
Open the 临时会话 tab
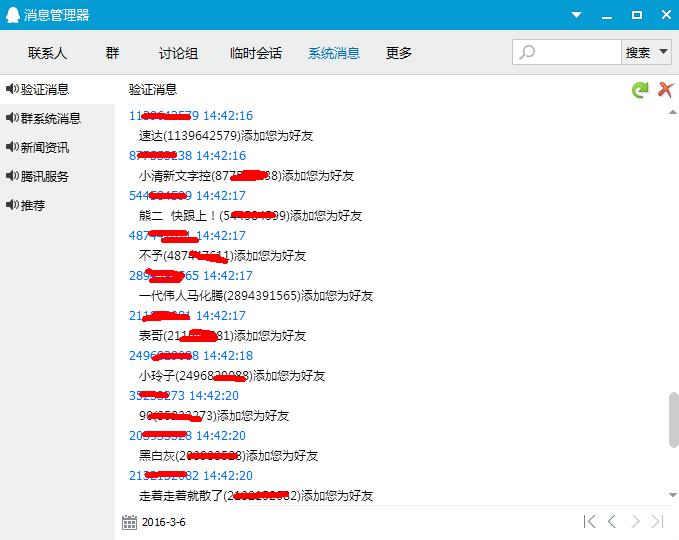tap(255, 53)
